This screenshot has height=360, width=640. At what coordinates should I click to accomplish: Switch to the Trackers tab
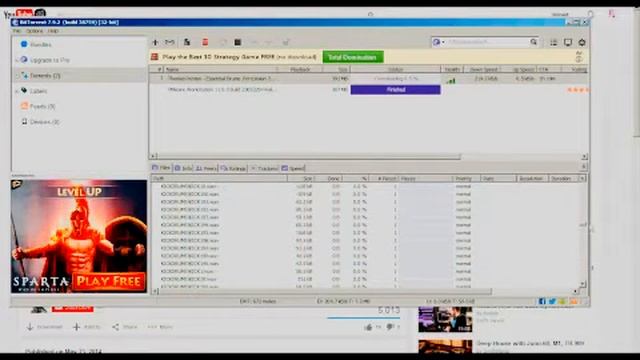(x=264, y=168)
